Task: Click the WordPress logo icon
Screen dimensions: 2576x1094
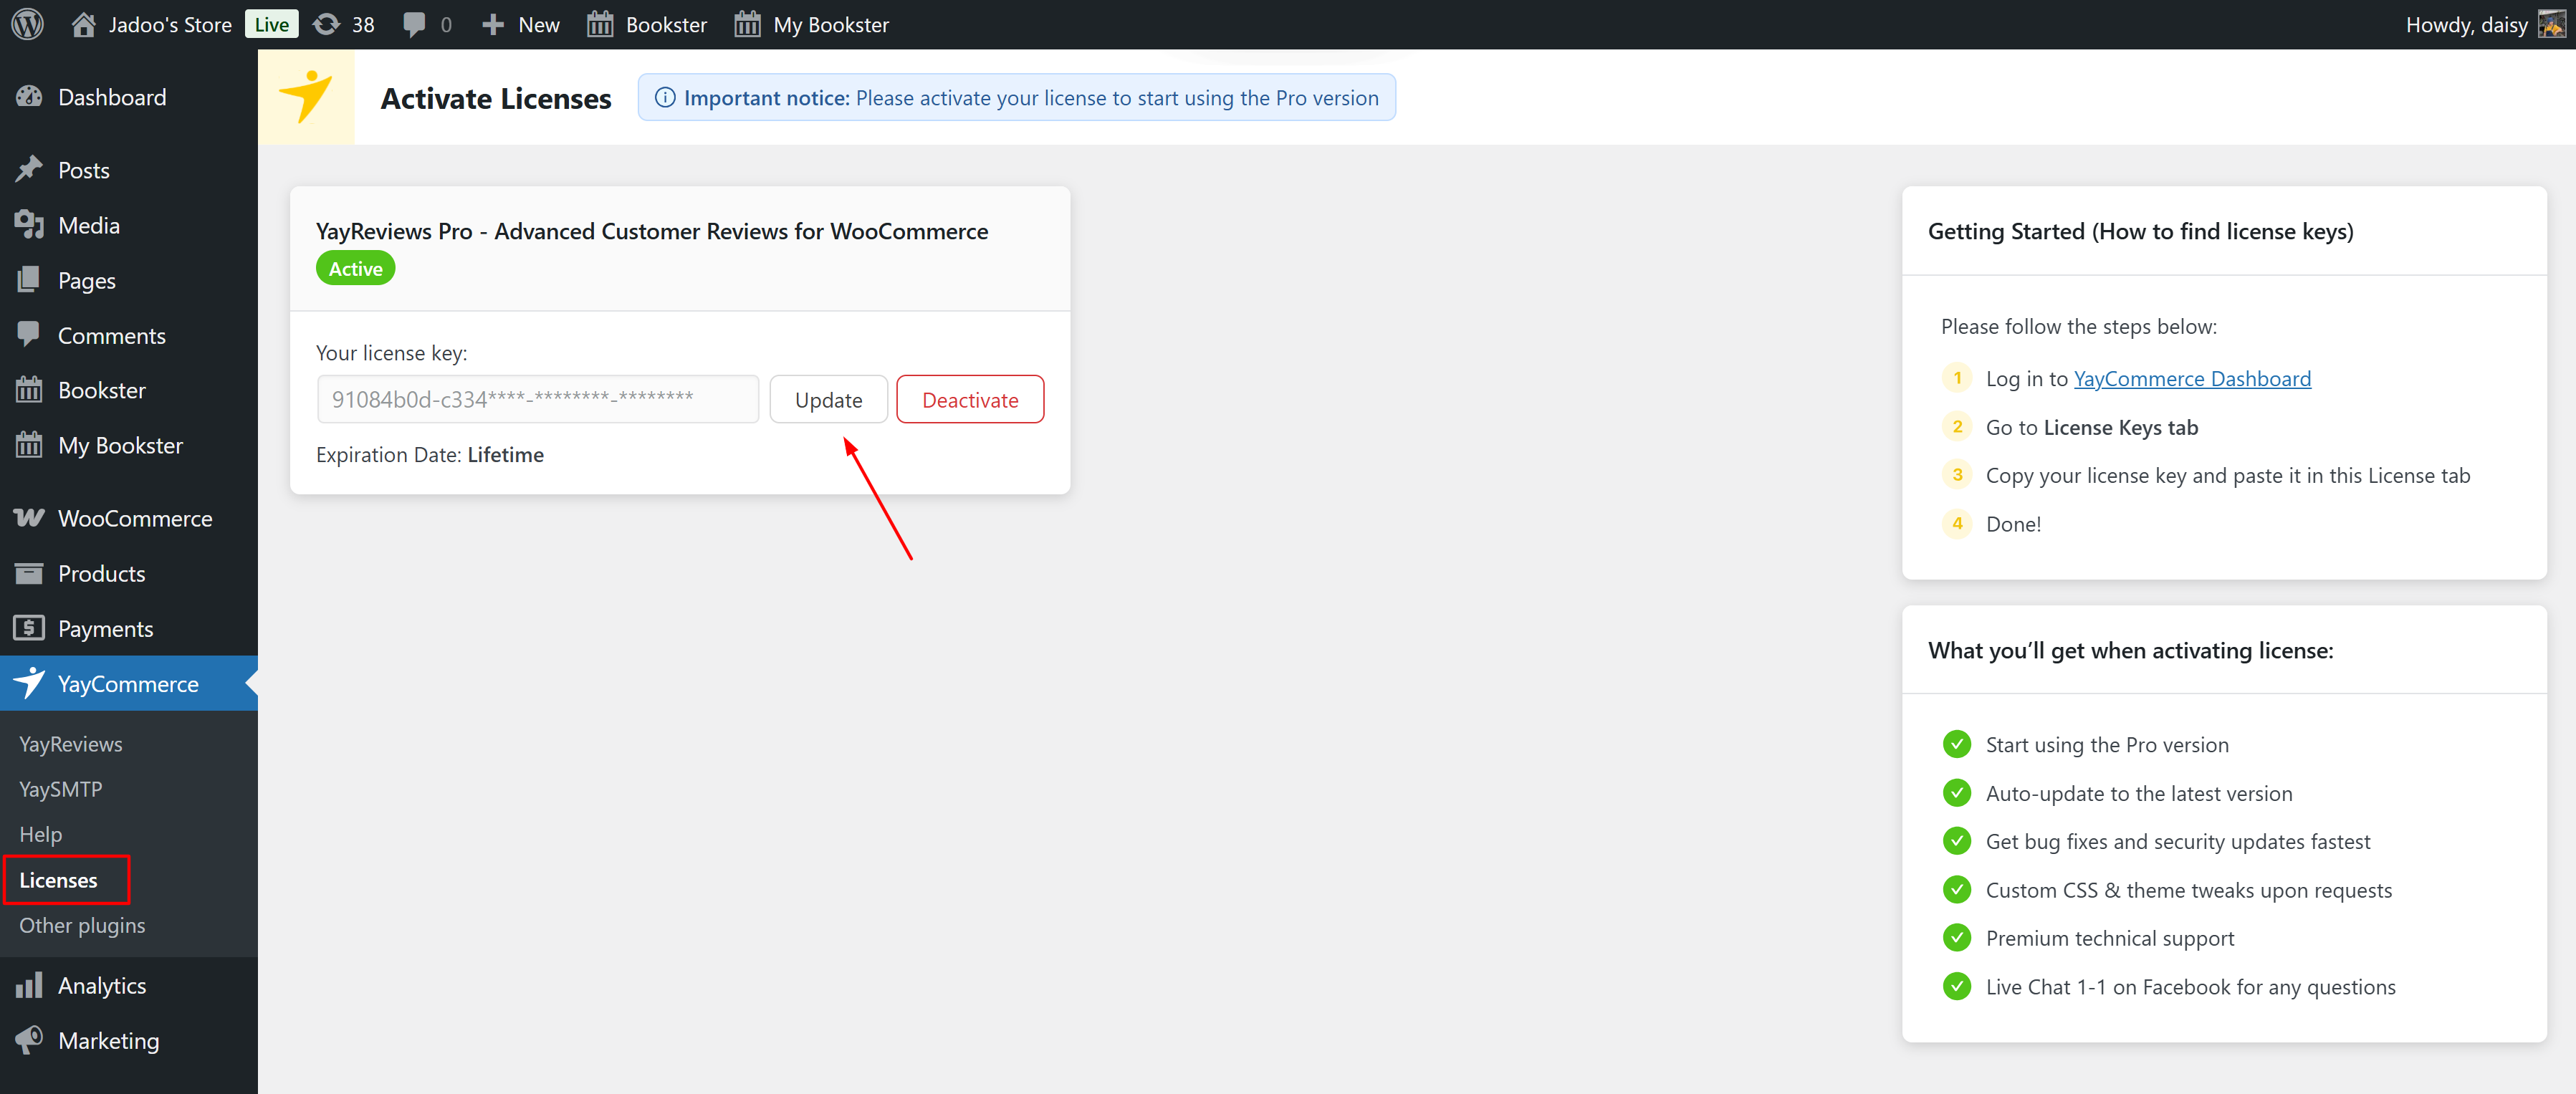Action: (x=28, y=24)
